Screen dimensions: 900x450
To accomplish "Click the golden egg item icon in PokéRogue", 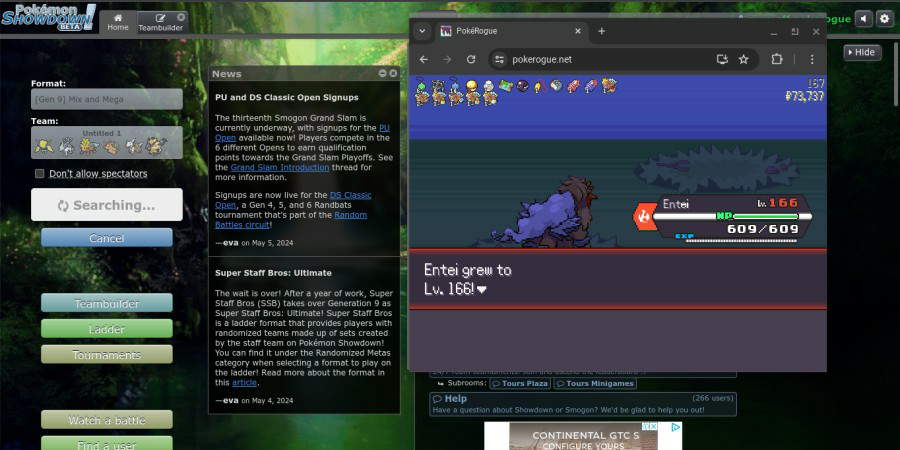I will pos(472,86).
